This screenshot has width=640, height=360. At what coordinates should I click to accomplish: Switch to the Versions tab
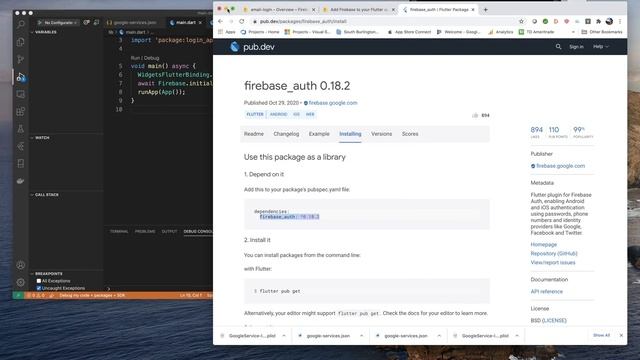click(382, 134)
